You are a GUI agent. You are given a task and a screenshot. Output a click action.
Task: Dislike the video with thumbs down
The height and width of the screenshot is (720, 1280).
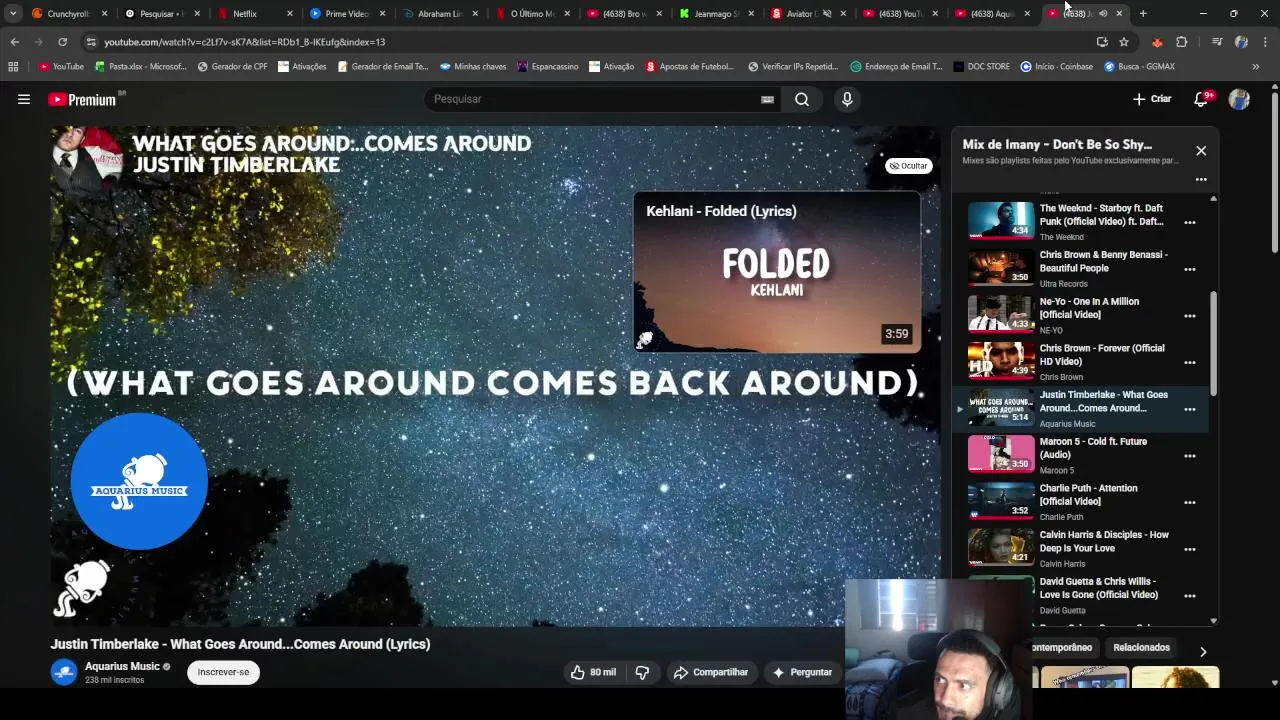tap(642, 672)
